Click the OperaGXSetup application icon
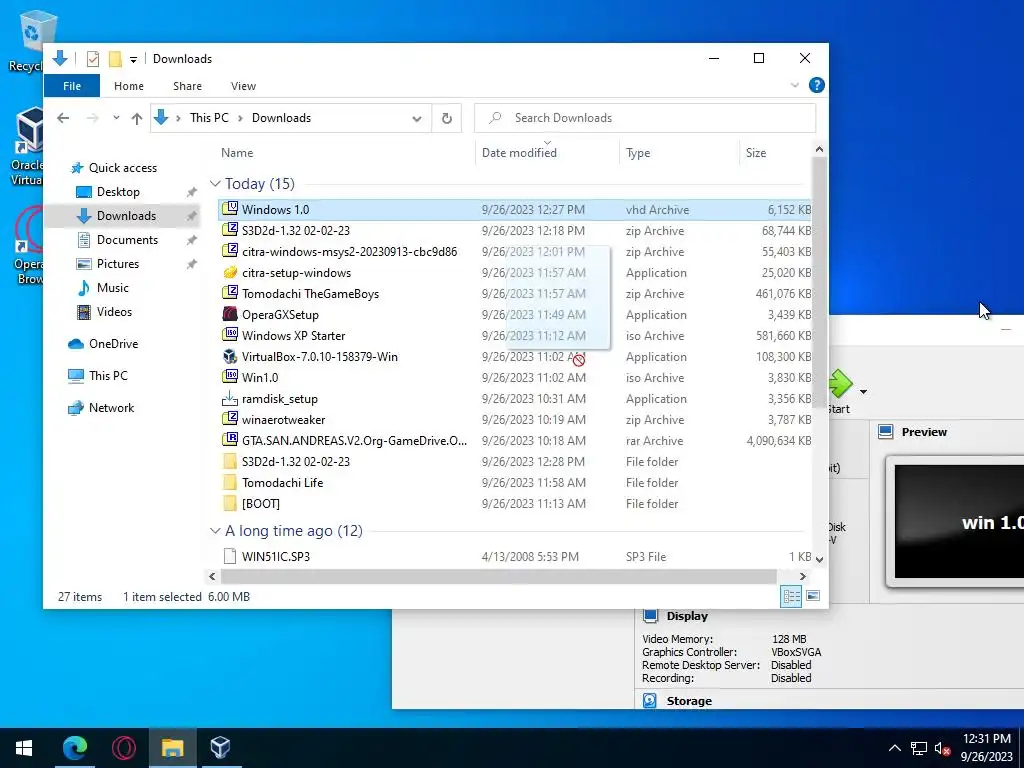 [x=230, y=314]
